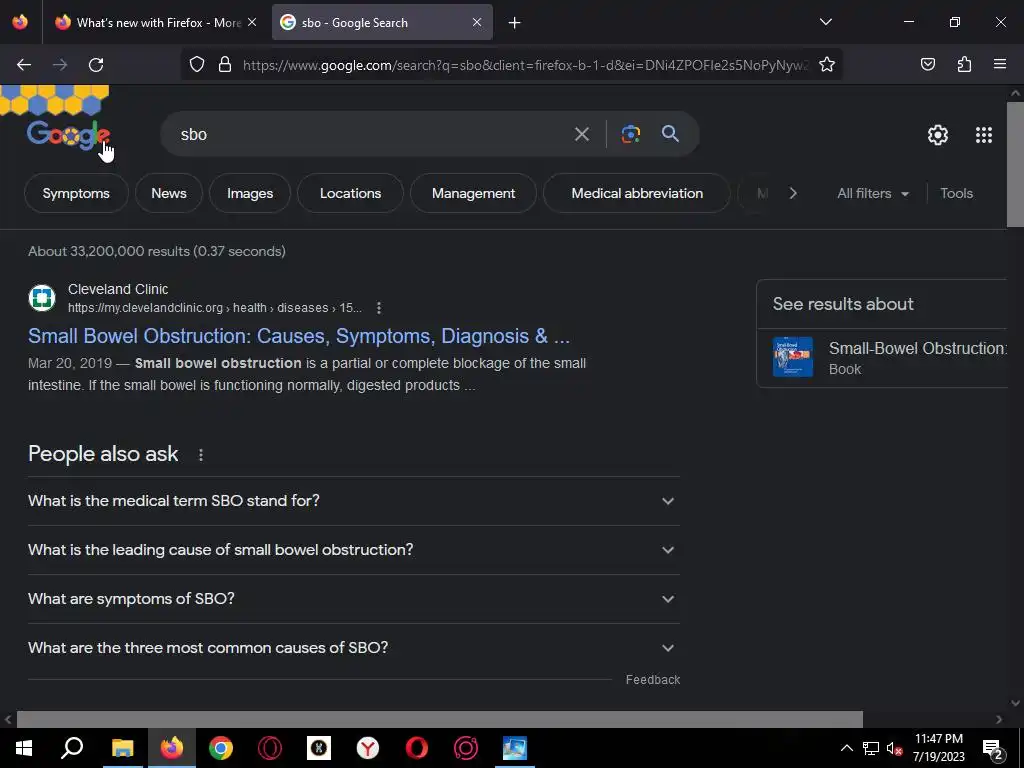The image size is (1024, 768).
Task: Open a new tab with plus icon
Action: tap(515, 23)
